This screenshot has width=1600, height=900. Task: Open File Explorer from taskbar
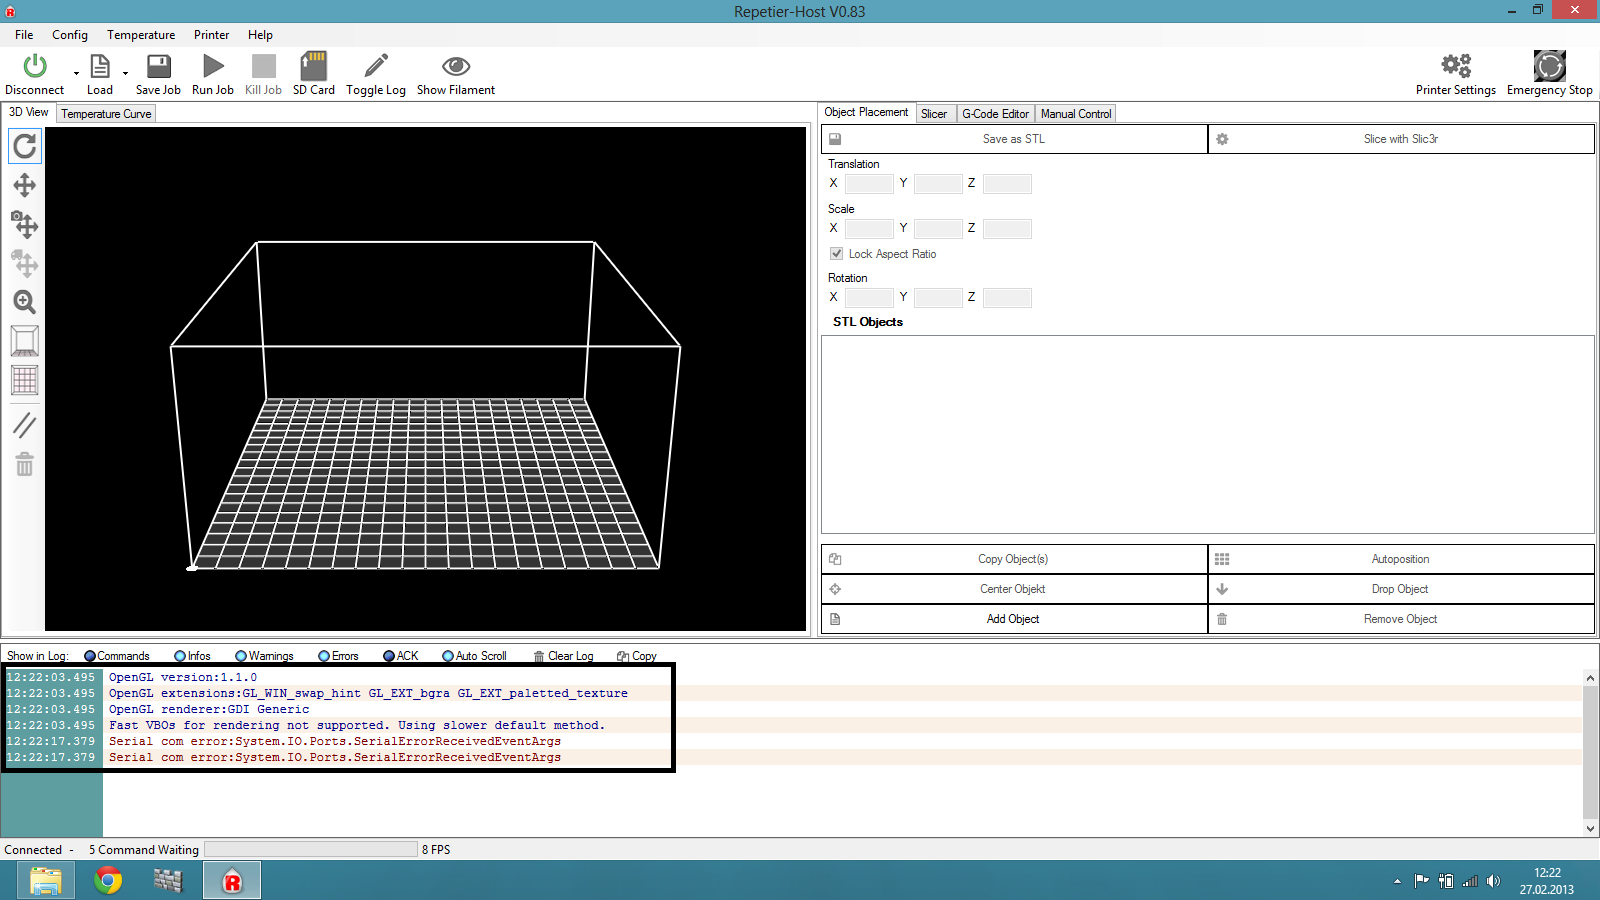click(46, 881)
